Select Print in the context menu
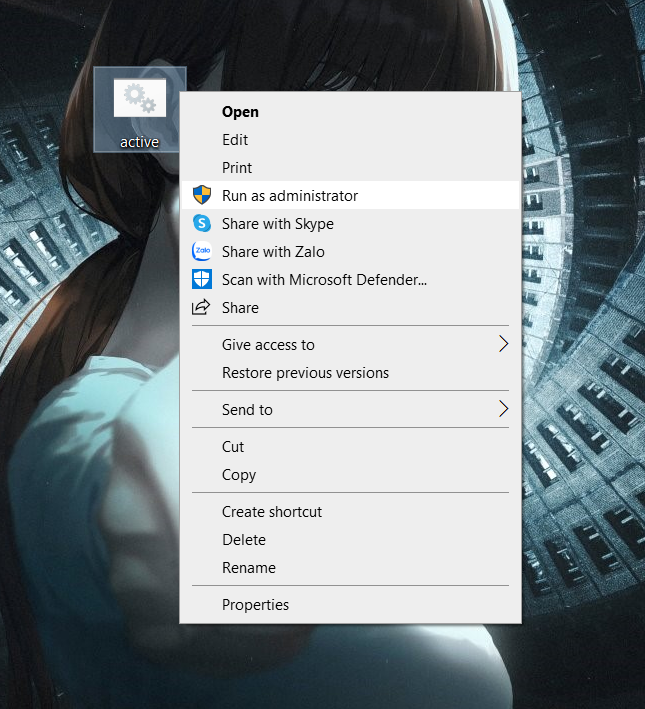This screenshot has height=709, width=645. [x=351, y=168]
